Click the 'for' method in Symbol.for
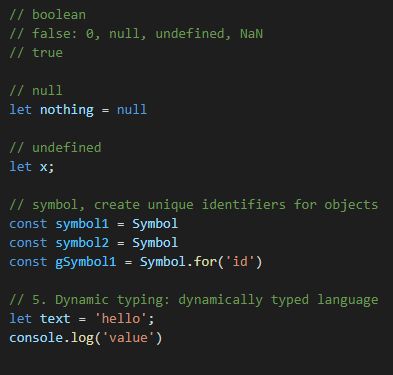The height and width of the screenshot is (375, 393). (x=205, y=262)
